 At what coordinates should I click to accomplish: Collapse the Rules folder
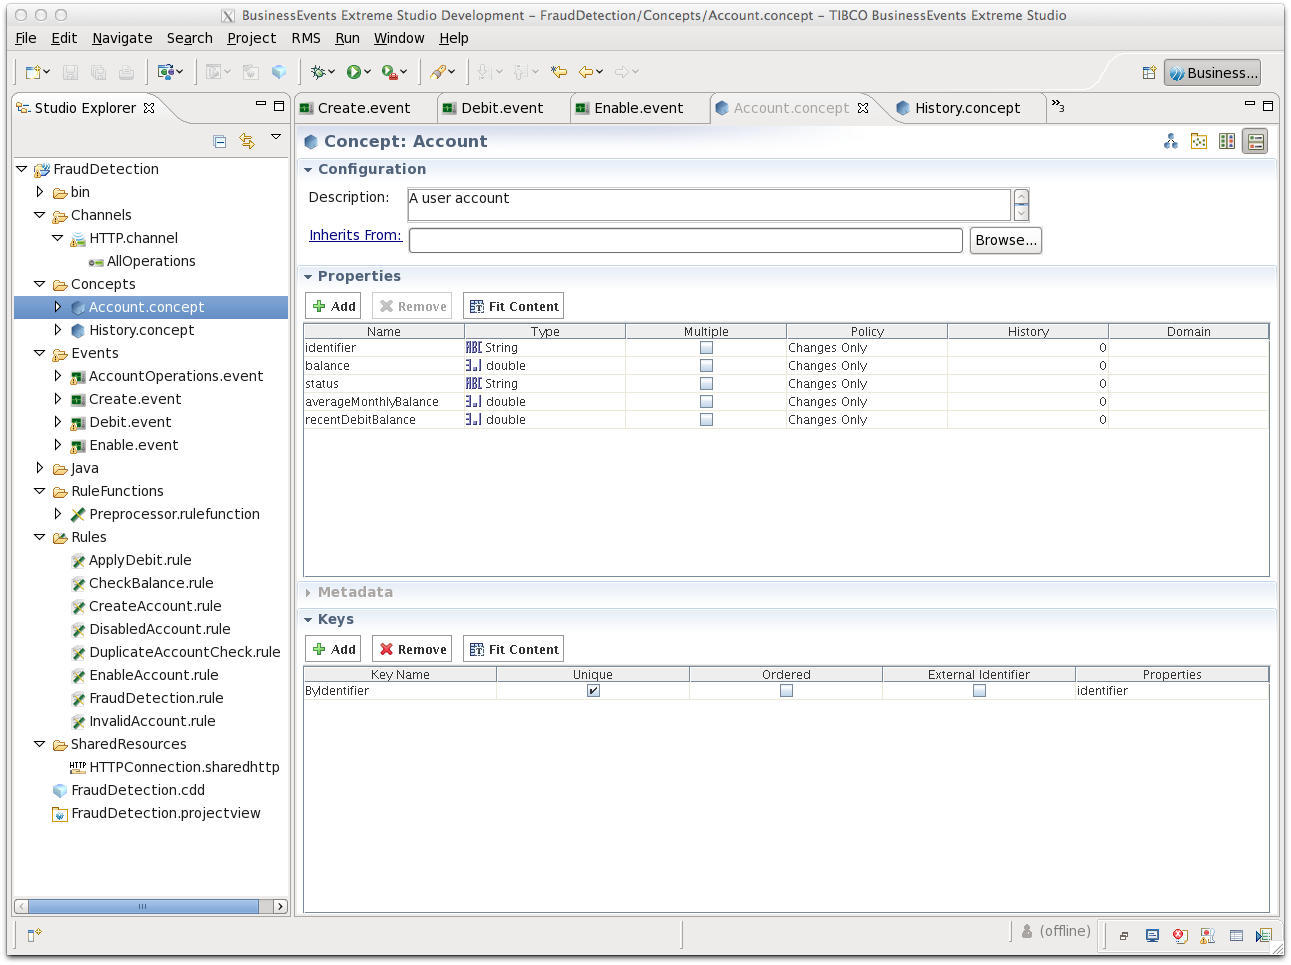[40, 537]
